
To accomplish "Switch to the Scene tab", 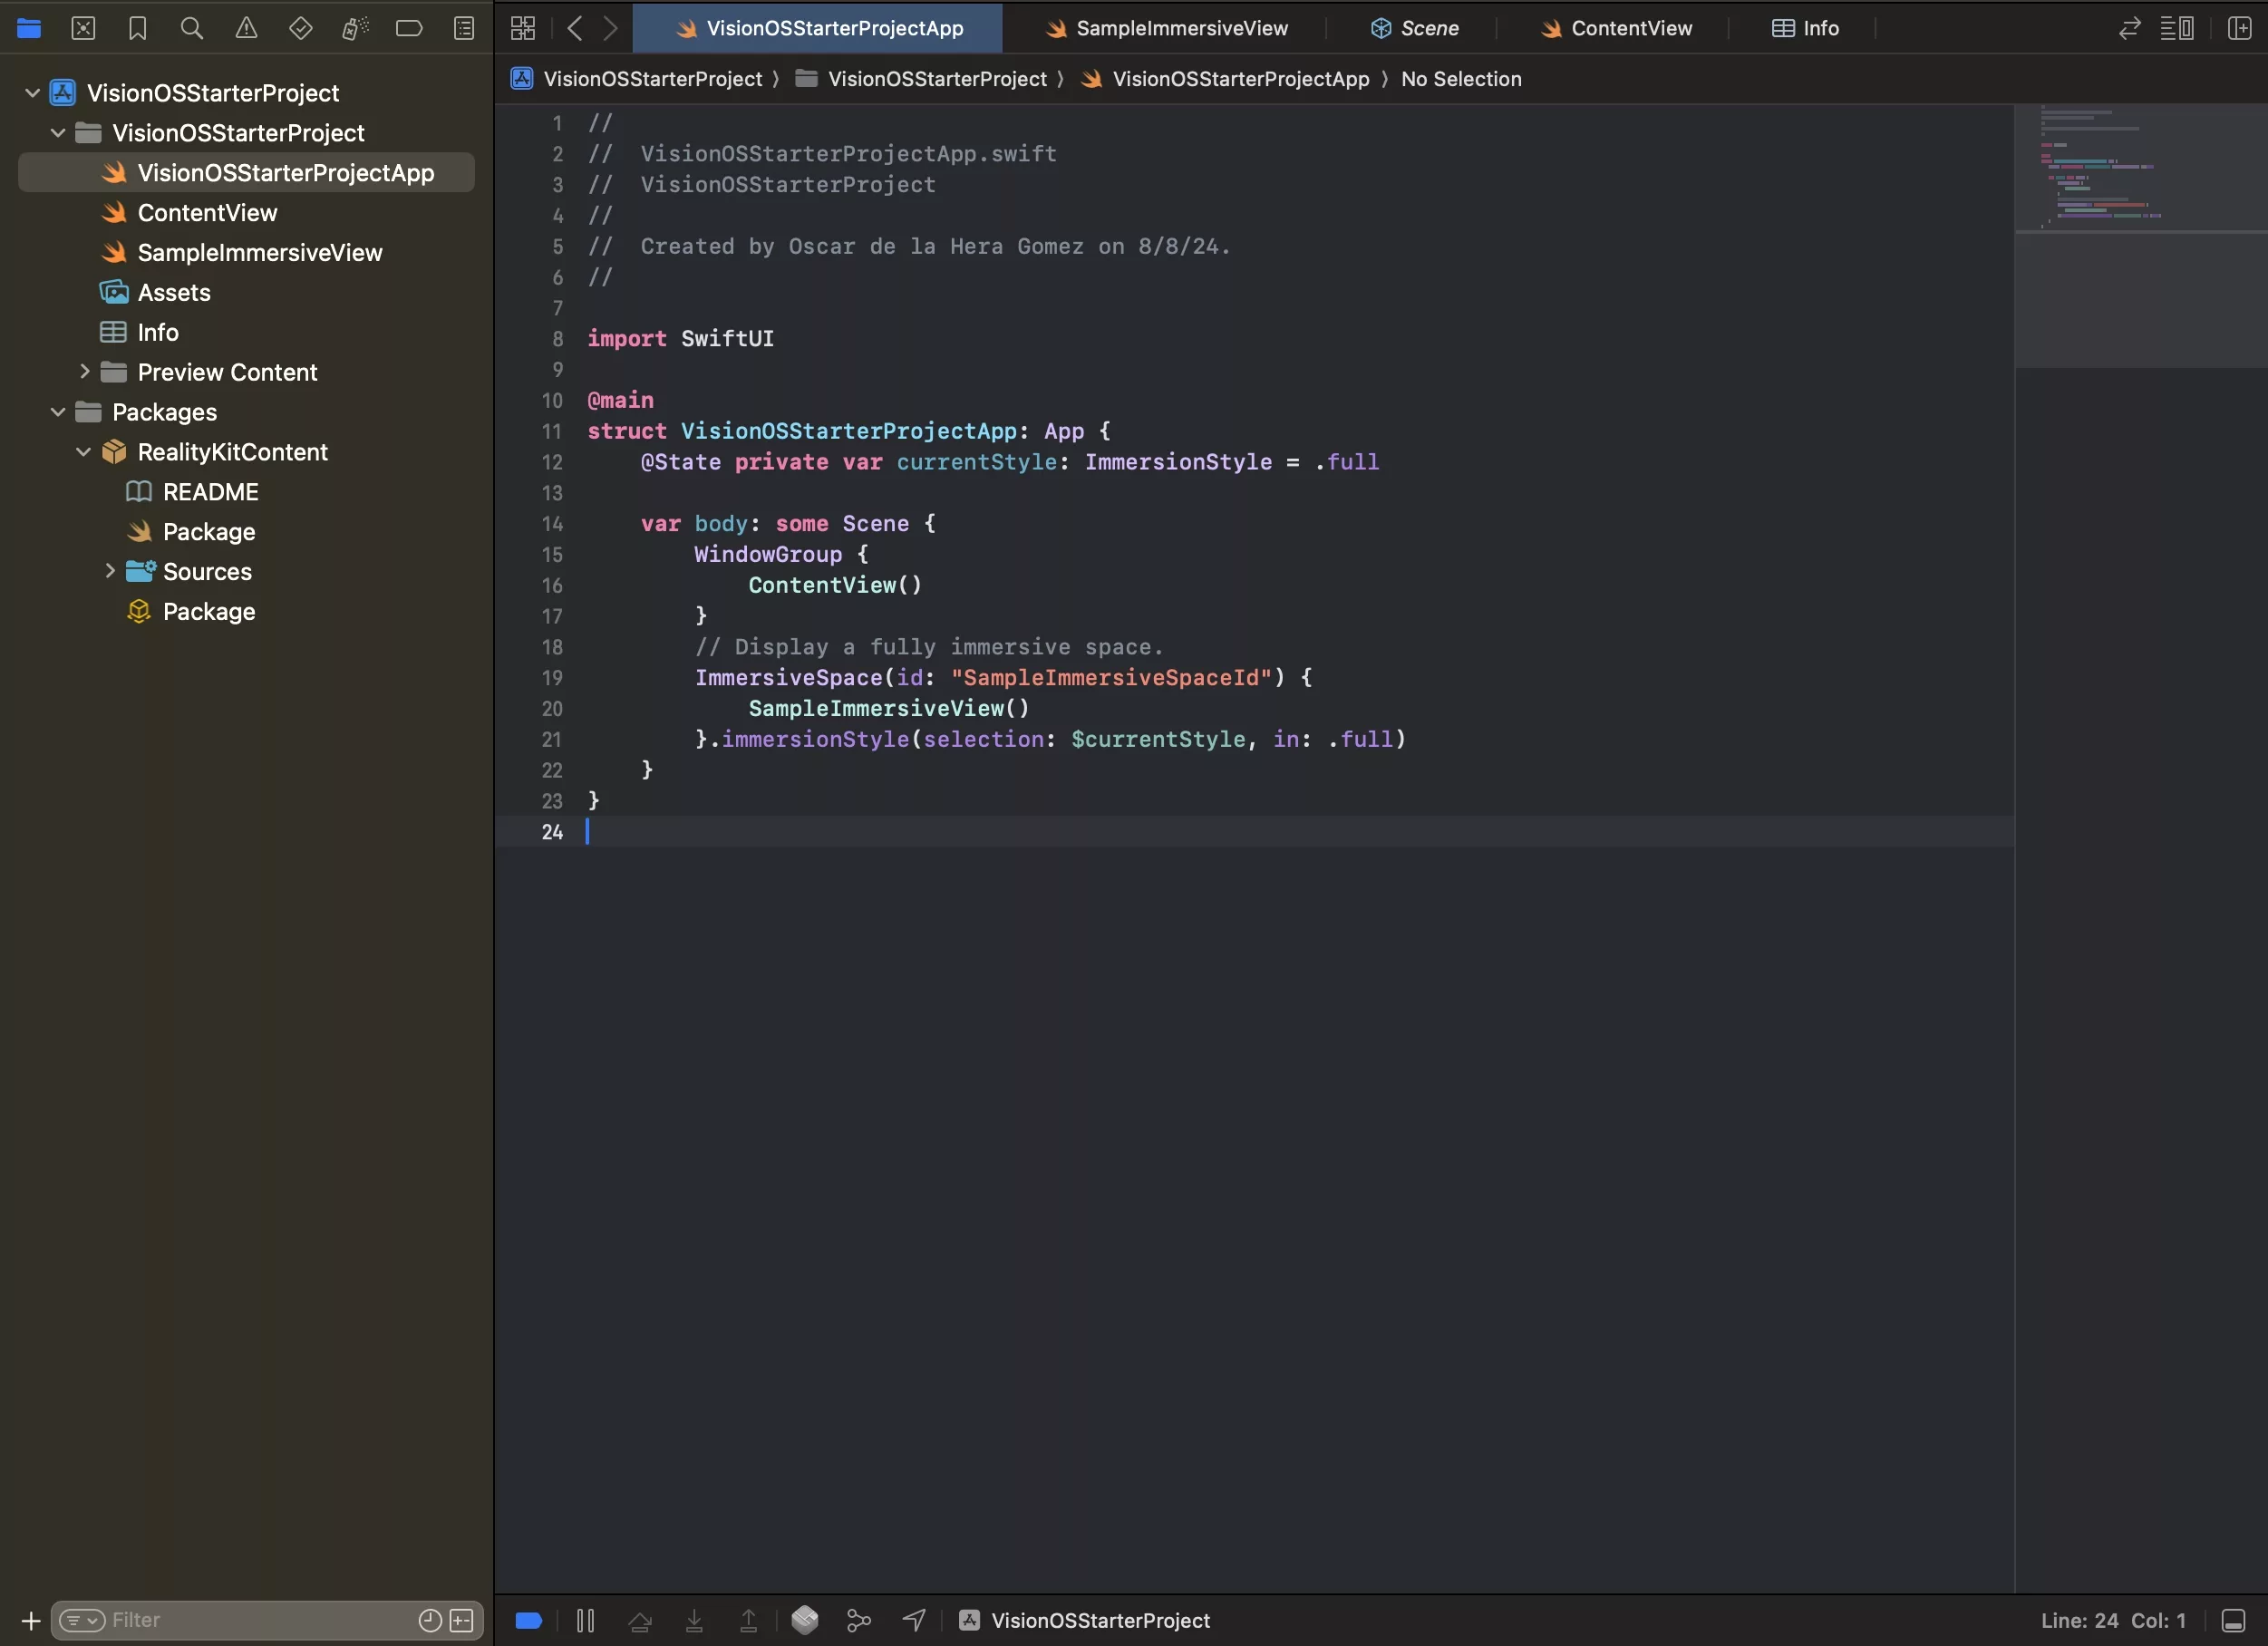I will (1413, 28).
